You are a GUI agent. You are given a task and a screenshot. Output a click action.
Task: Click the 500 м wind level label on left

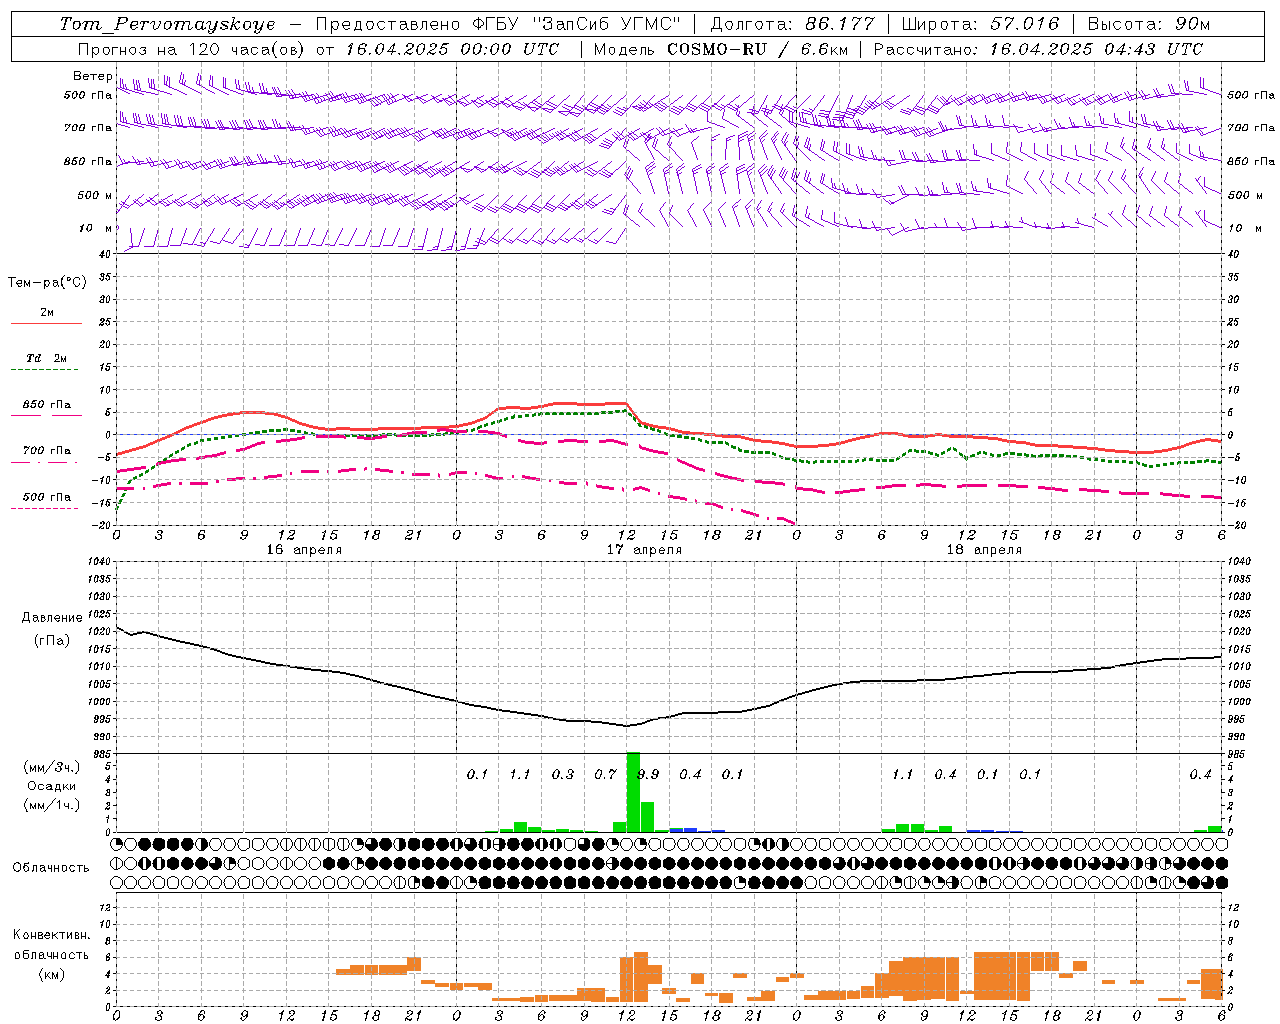tap(95, 195)
